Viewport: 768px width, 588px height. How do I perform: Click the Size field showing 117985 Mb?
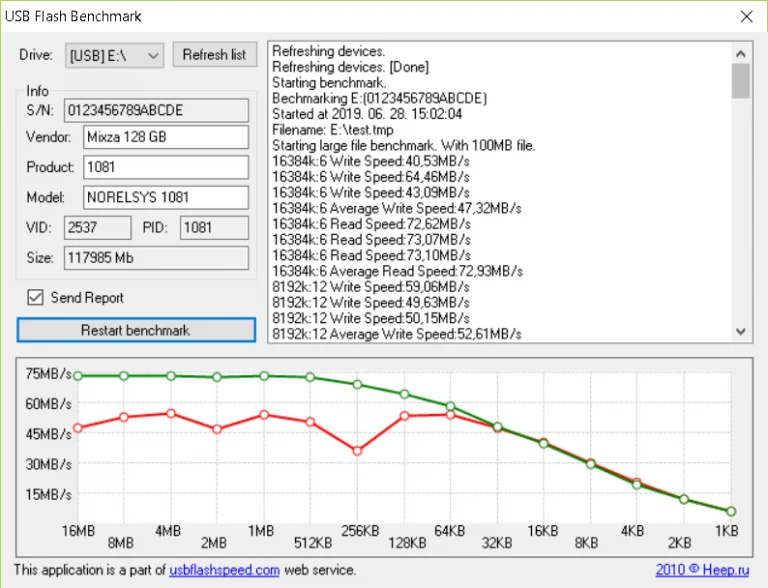tap(156, 258)
